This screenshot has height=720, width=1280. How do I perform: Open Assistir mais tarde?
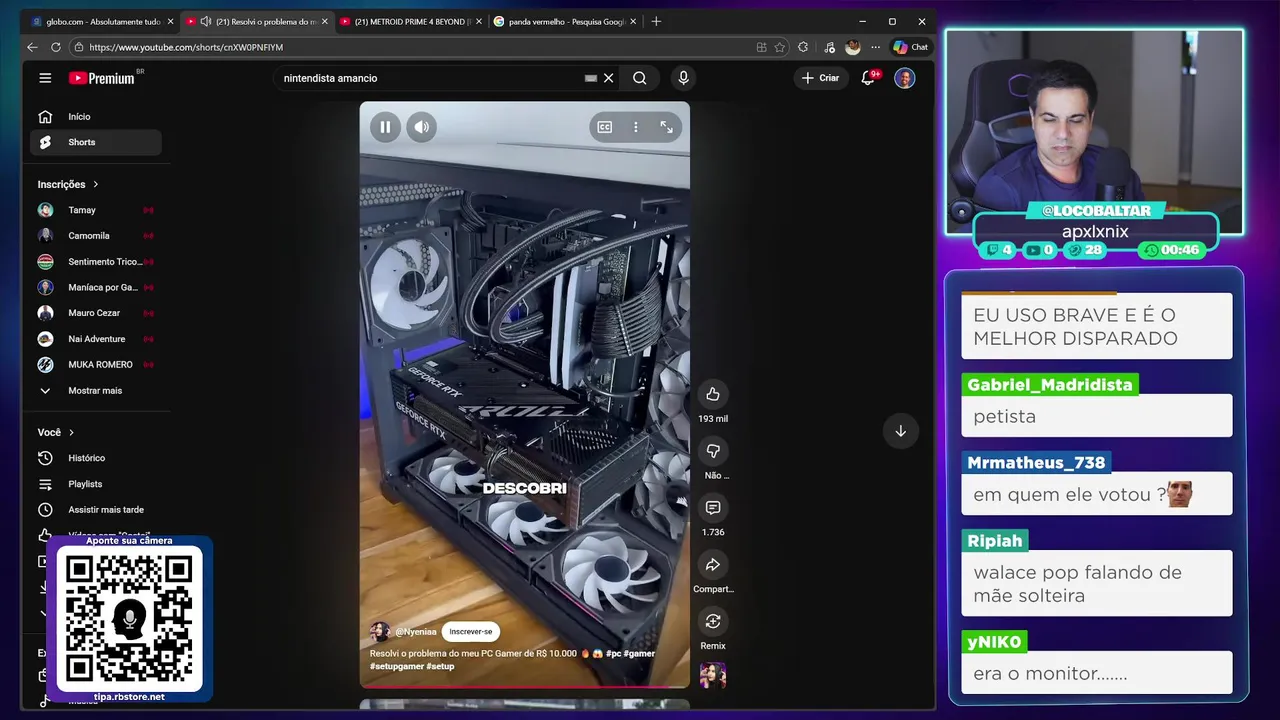96,510
